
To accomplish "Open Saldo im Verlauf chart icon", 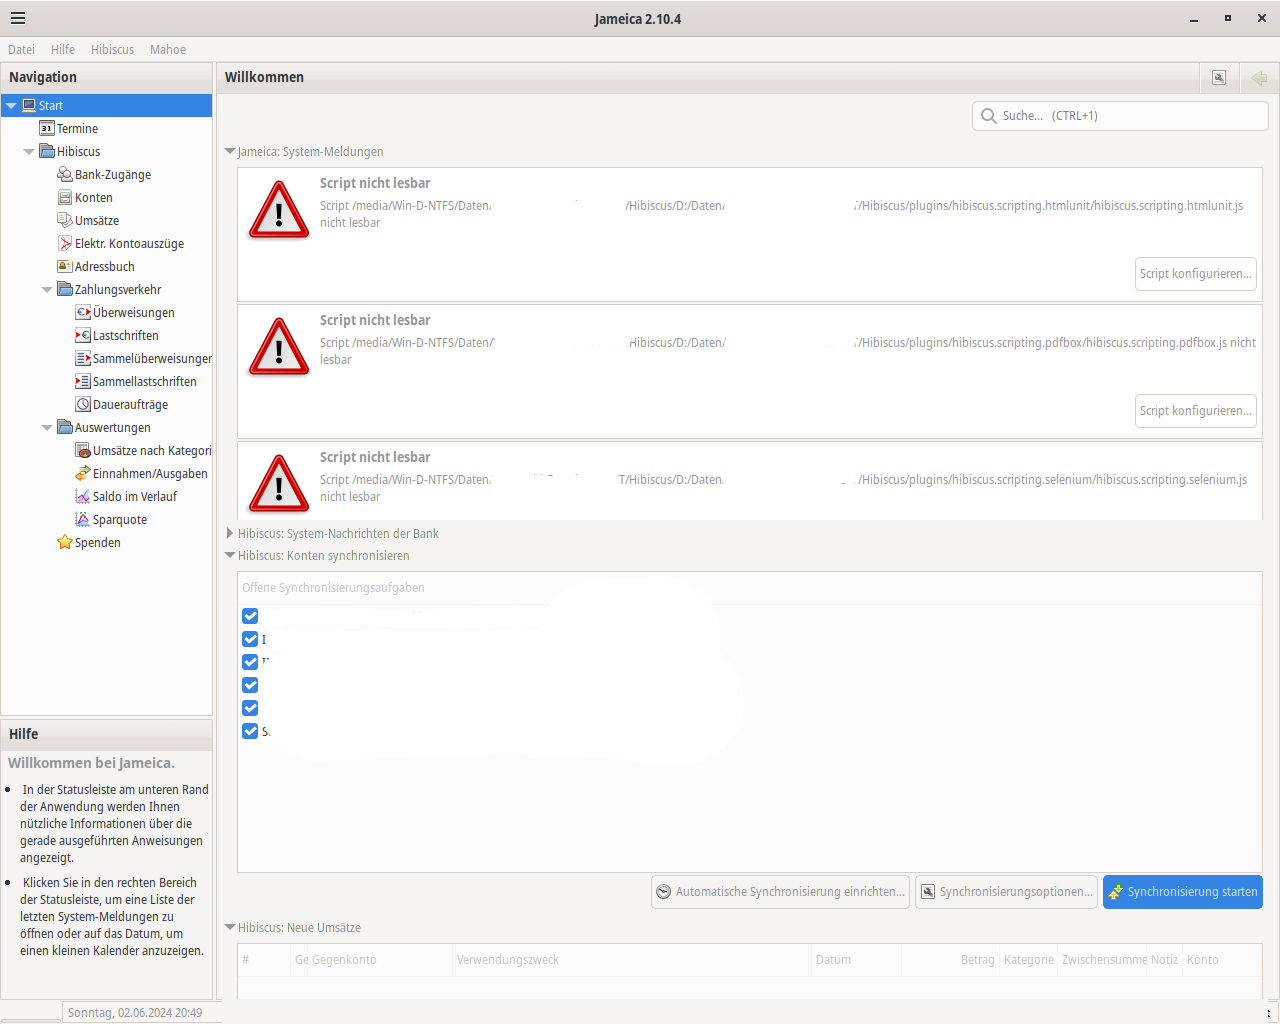I will pos(83,496).
